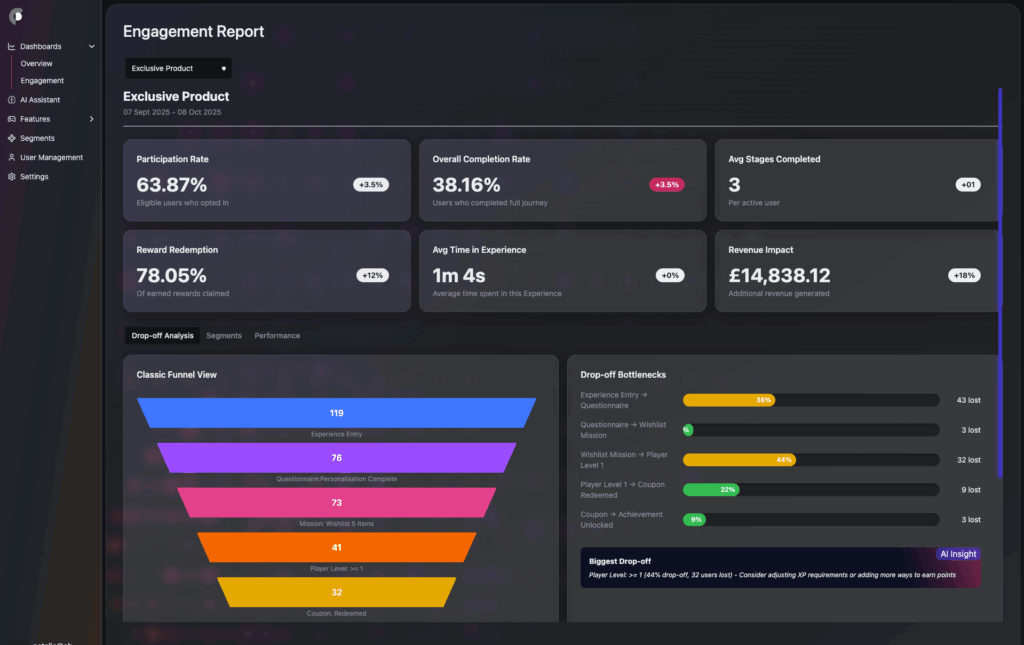1024x645 pixels.
Task: Select the Drop-off Analysis tab
Action: tap(162, 336)
